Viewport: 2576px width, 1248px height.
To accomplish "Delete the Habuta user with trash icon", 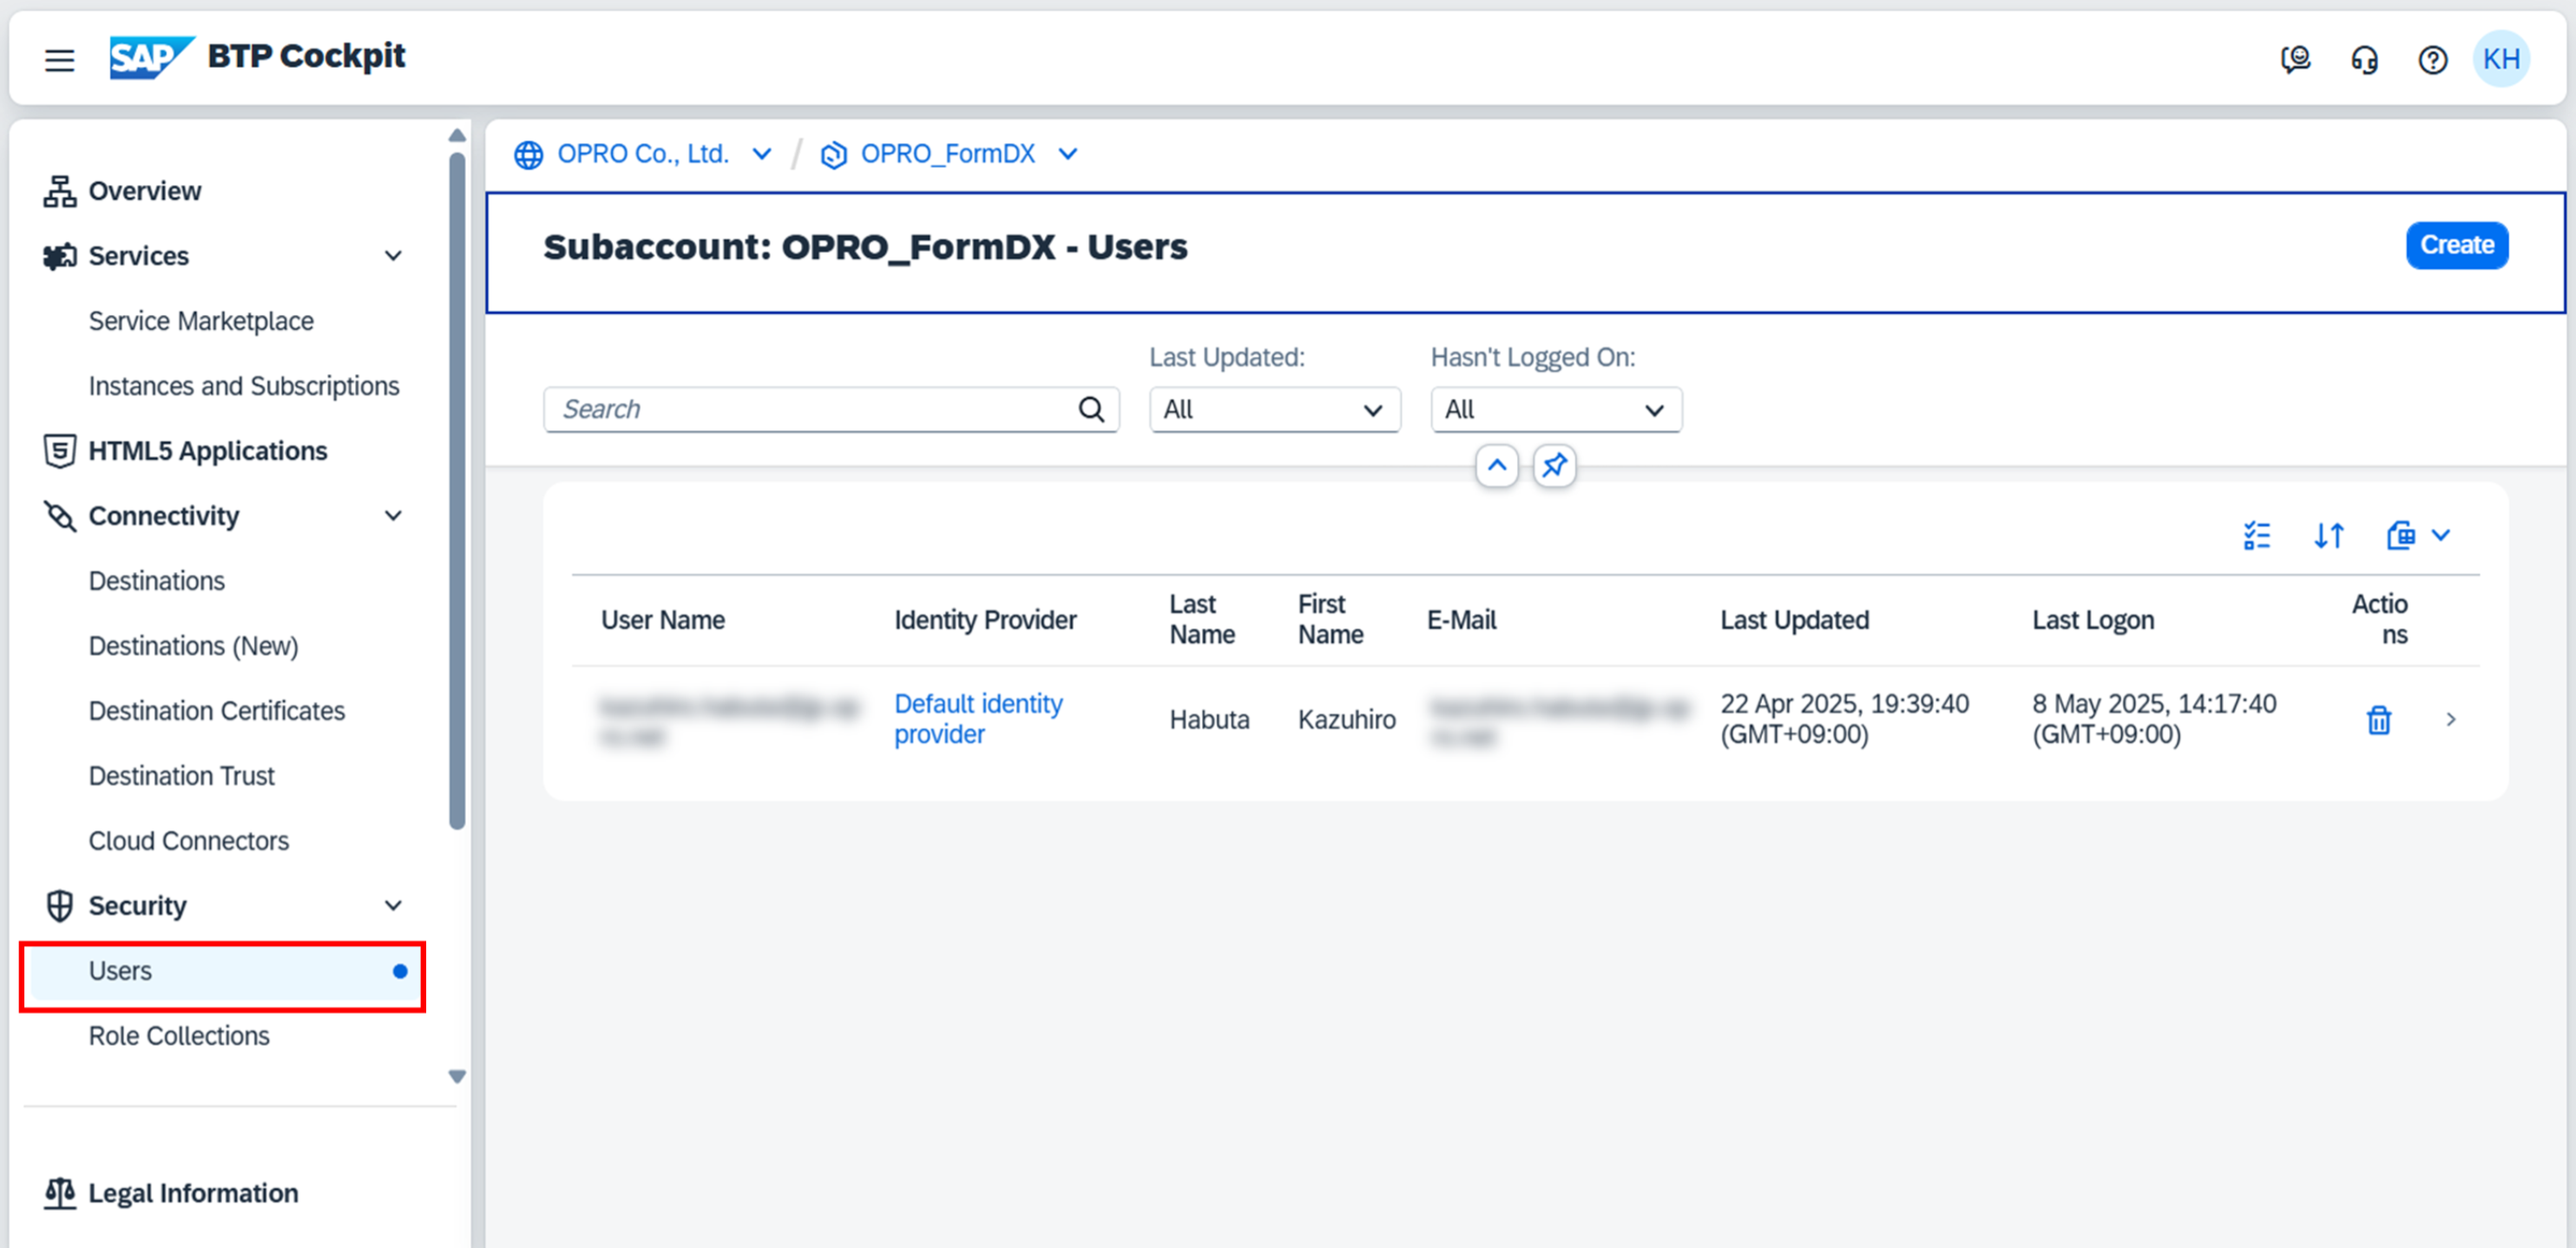I will click(2378, 719).
